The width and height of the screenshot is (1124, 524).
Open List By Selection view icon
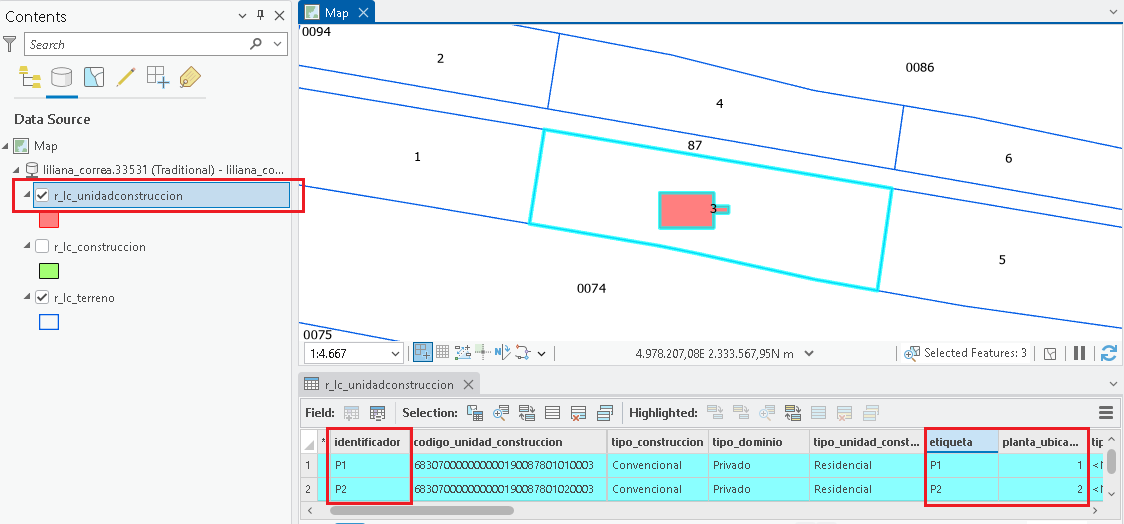(x=94, y=77)
